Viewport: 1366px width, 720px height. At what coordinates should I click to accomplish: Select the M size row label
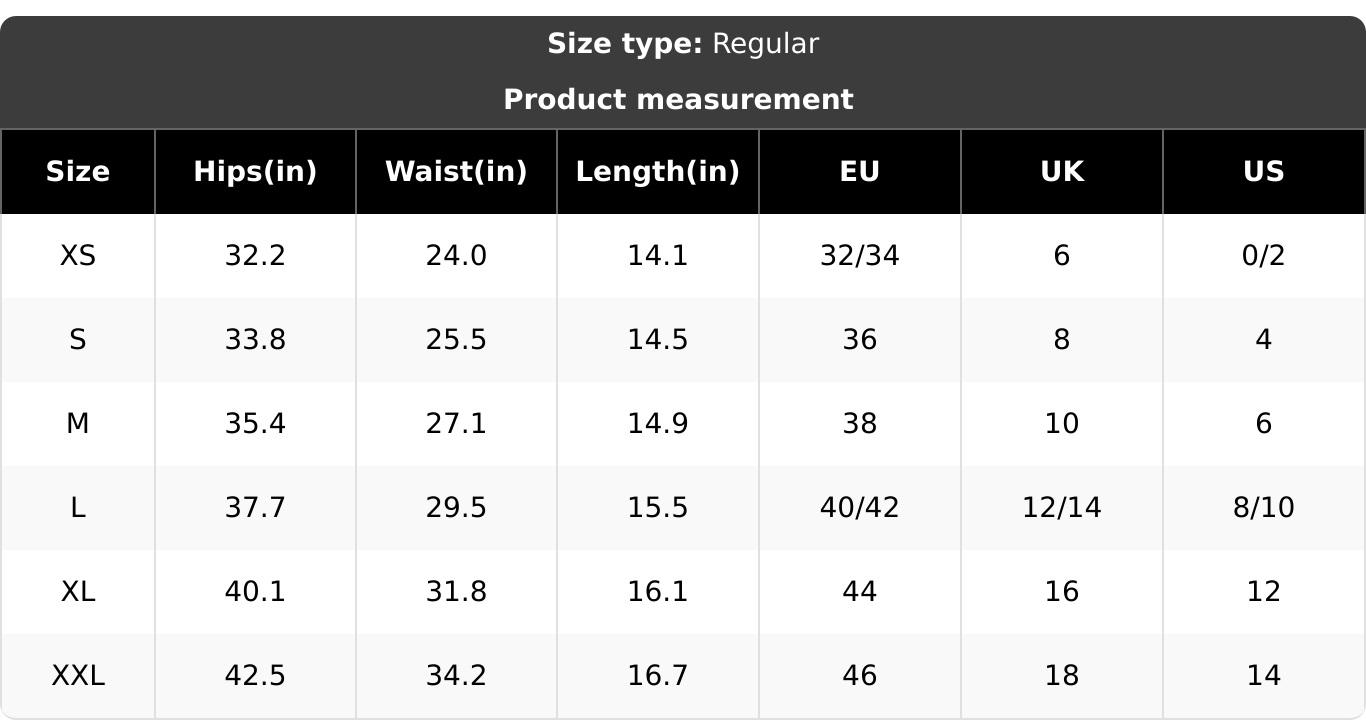click(x=78, y=424)
